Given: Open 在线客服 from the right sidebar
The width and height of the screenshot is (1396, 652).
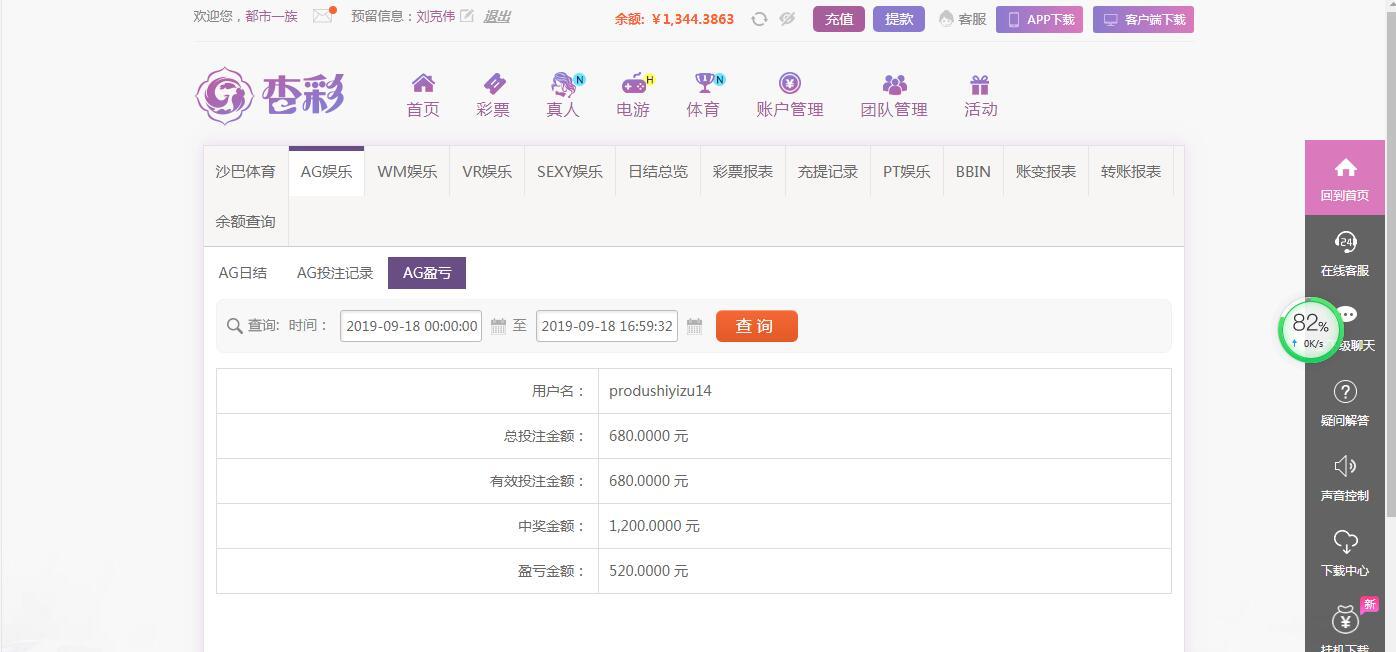Looking at the screenshot, I should click(x=1344, y=250).
